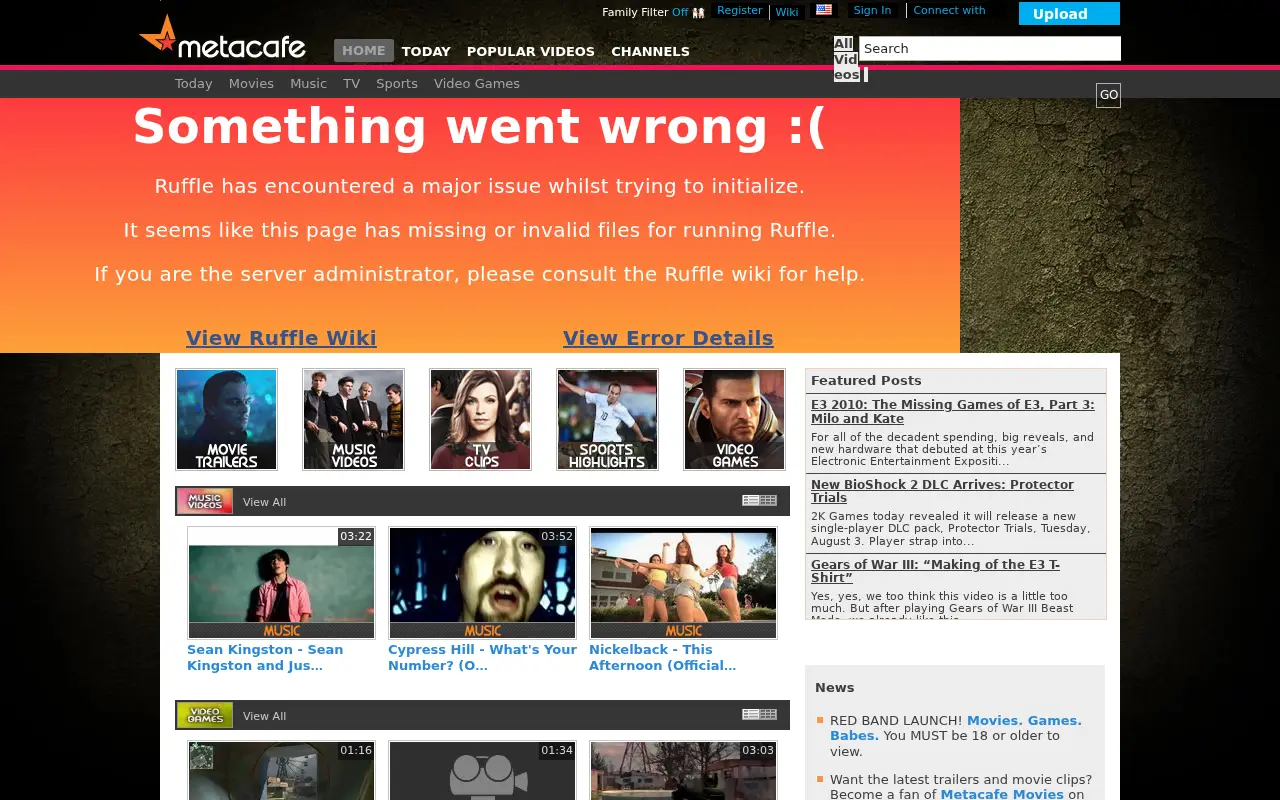
Task: Open the POPULAR VIDEOS tab
Action: point(531,51)
